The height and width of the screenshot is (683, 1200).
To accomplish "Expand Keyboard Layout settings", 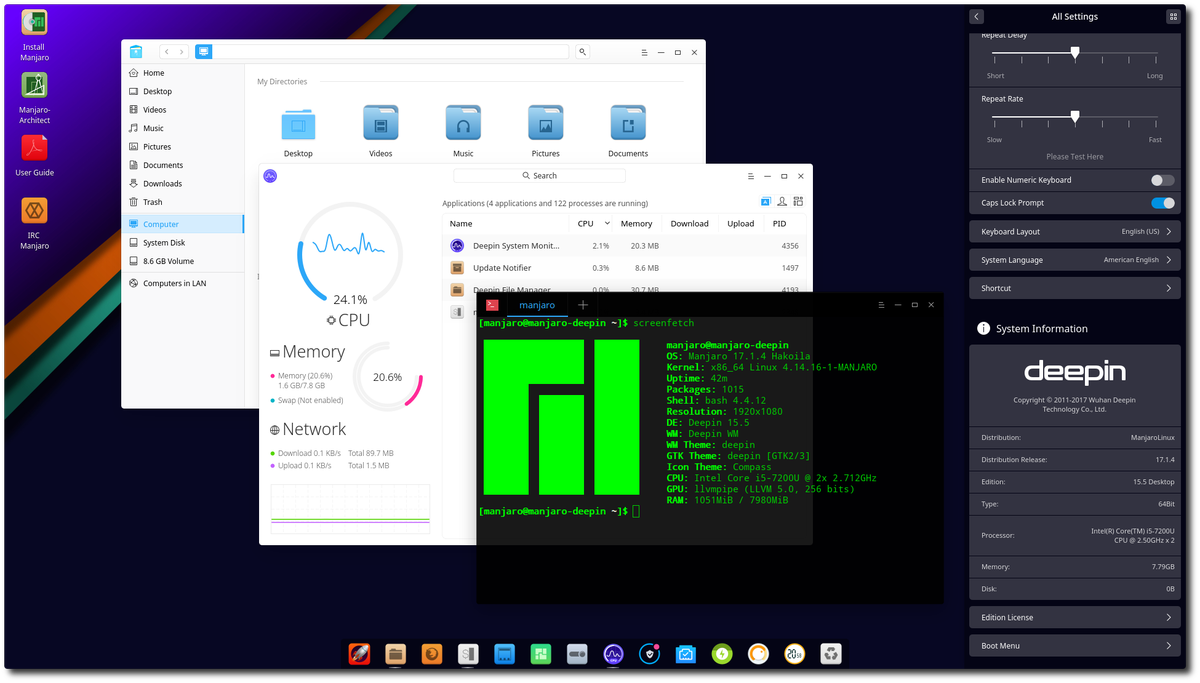I will click(1074, 231).
